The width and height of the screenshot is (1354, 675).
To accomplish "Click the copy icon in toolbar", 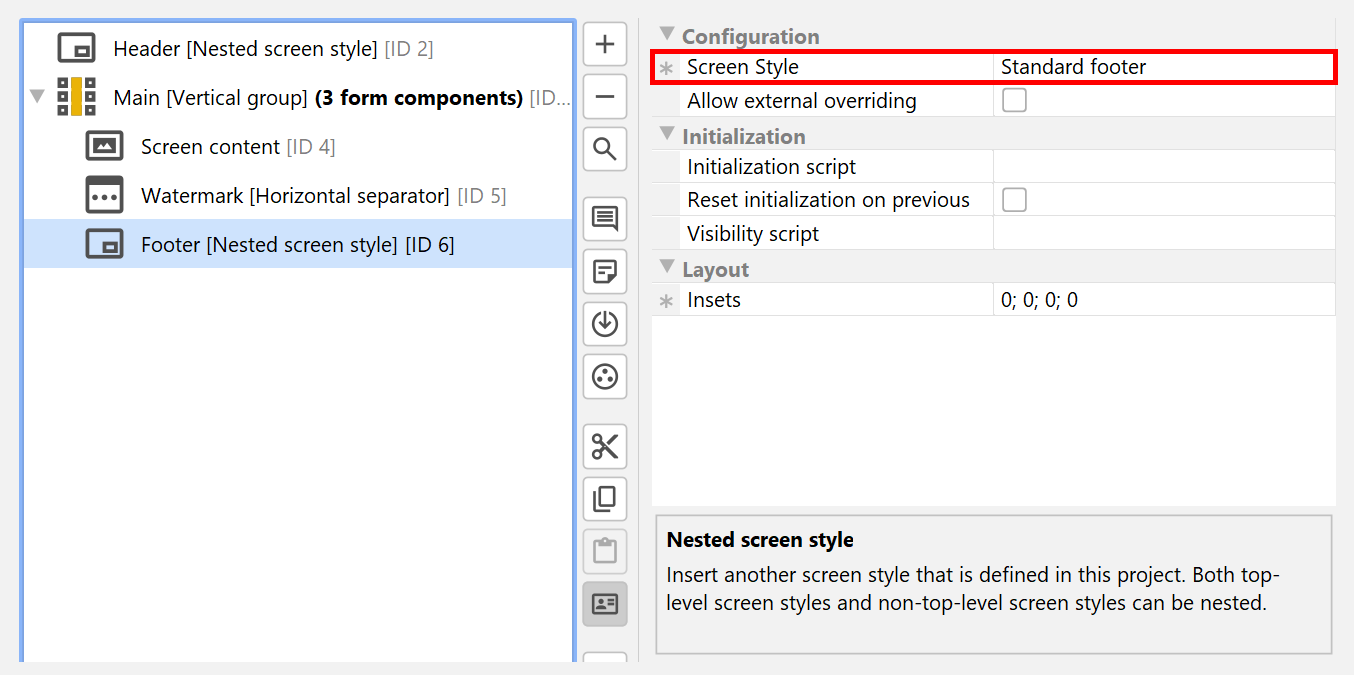I will click(x=605, y=499).
